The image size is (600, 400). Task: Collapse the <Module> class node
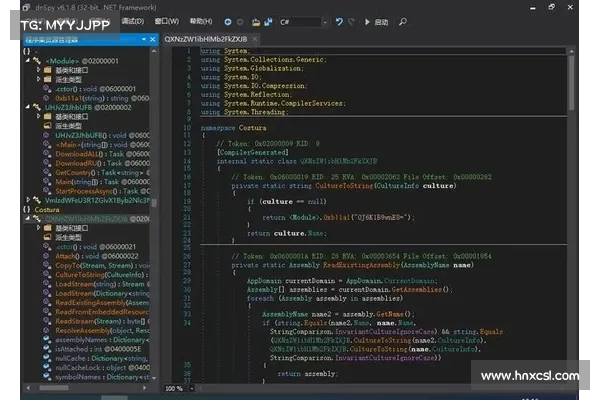[x=28, y=61]
